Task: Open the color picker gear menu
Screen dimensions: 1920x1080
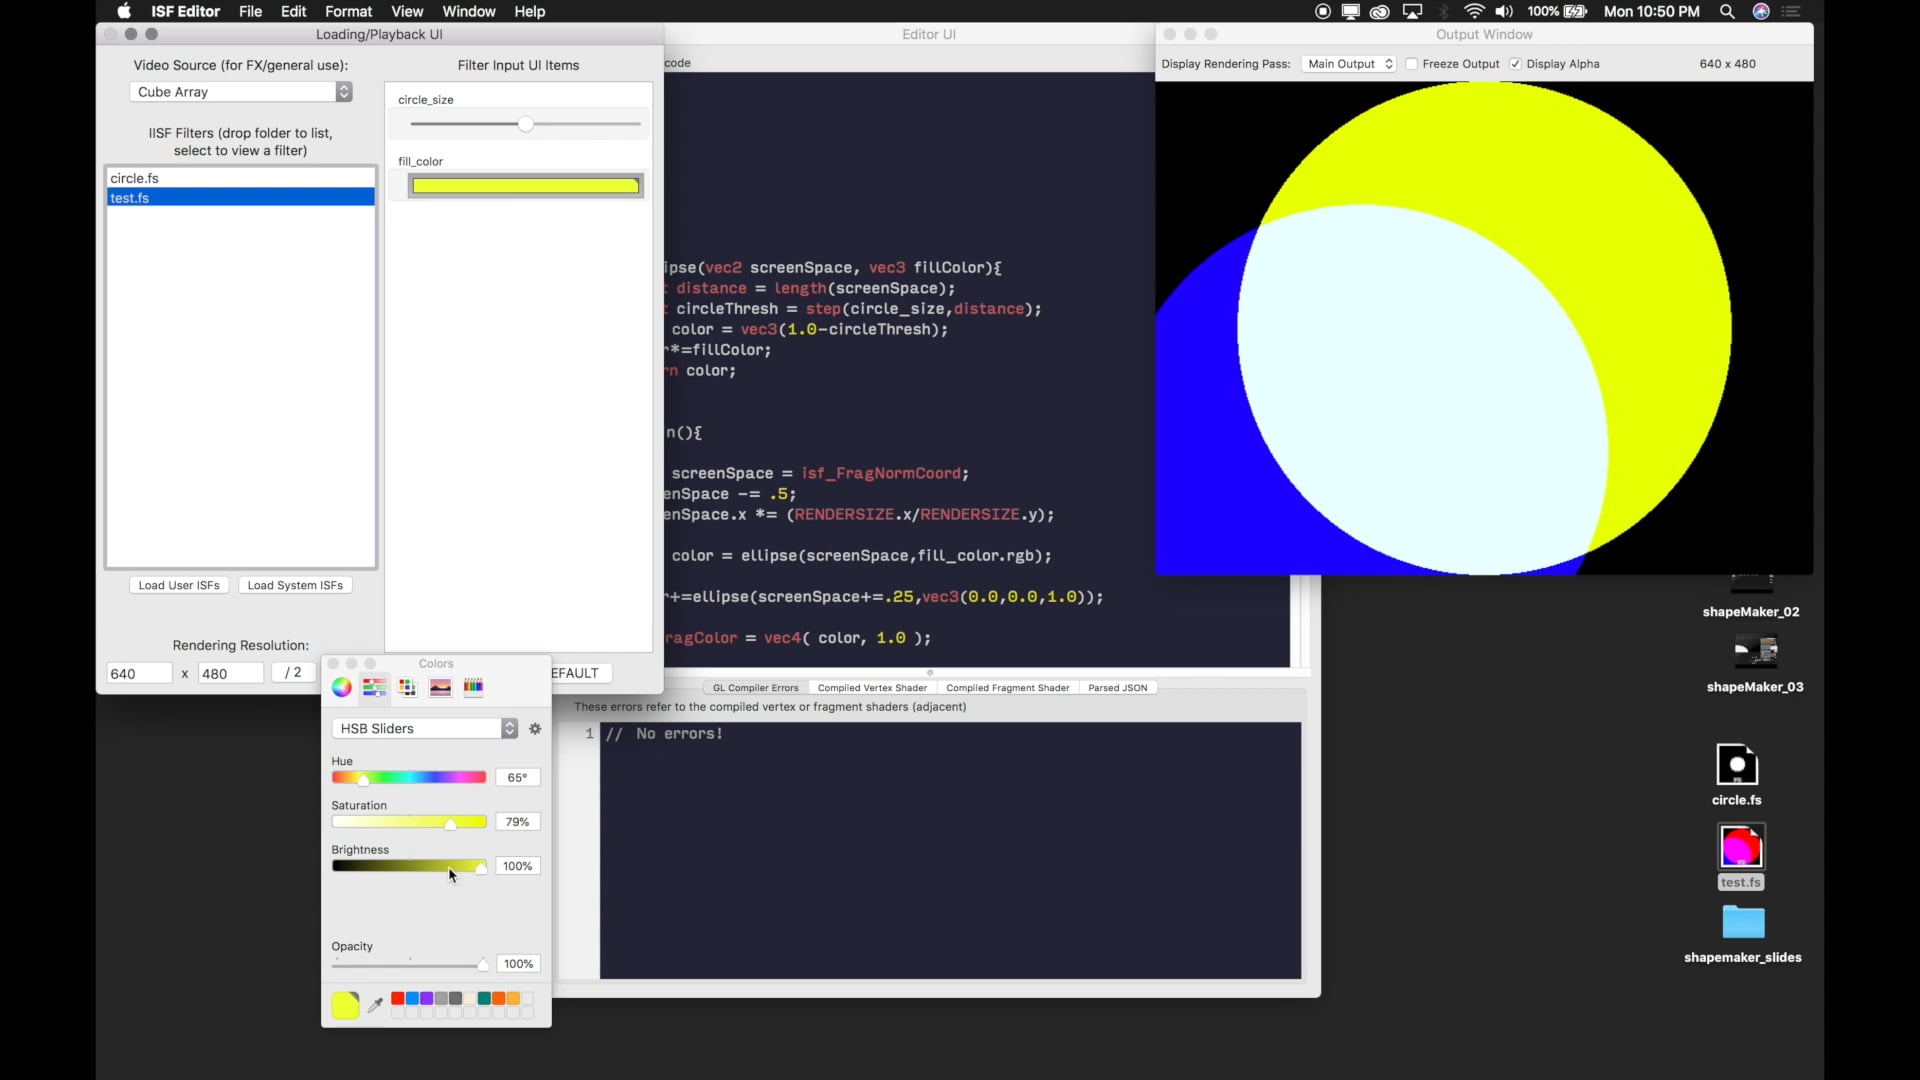Action: (535, 729)
